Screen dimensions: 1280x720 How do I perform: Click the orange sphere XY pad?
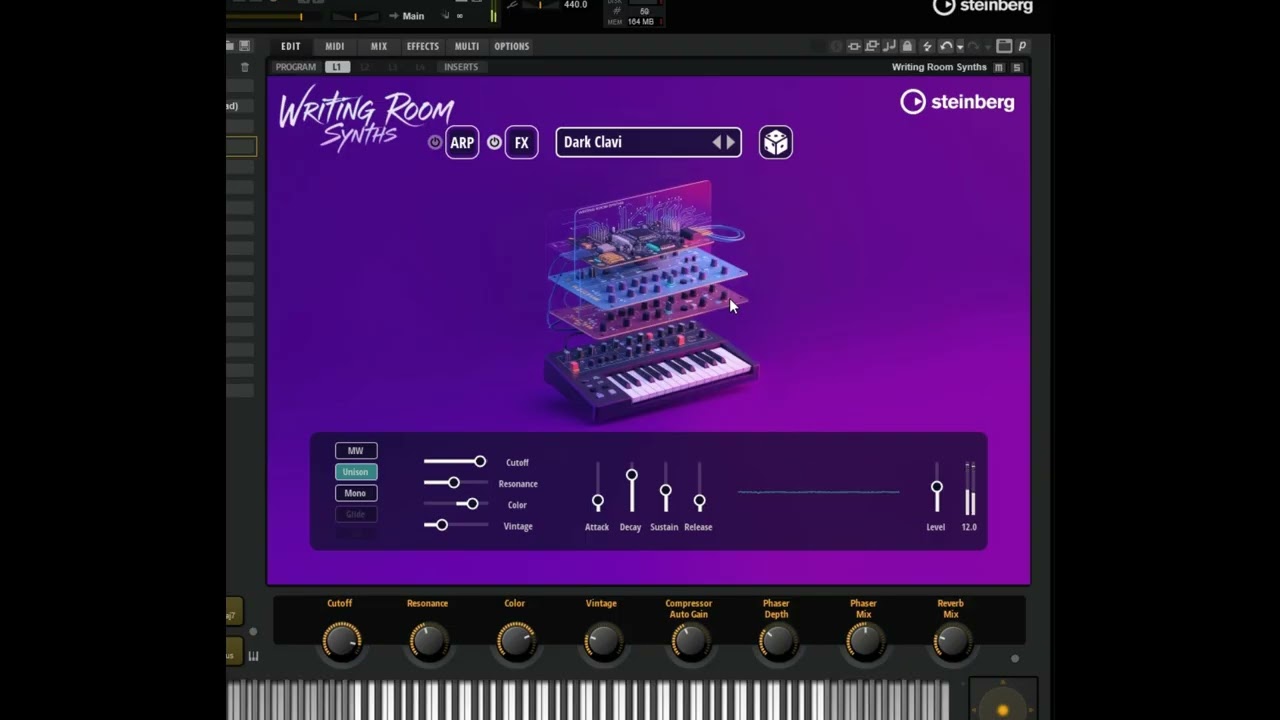pos(1003,710)
